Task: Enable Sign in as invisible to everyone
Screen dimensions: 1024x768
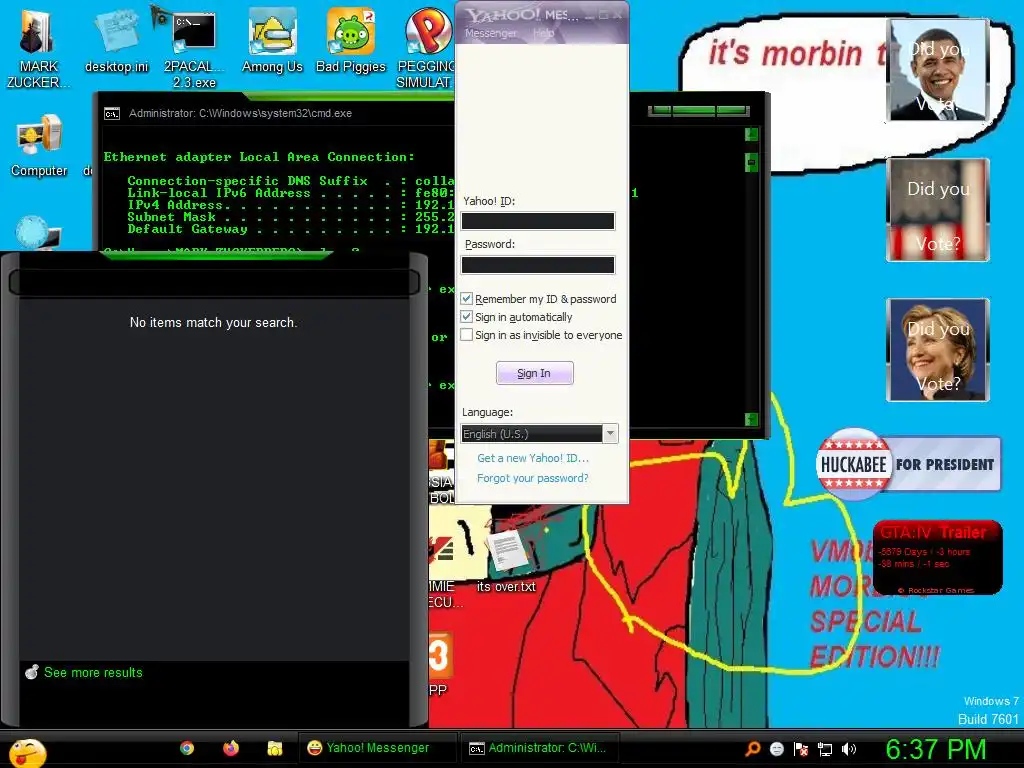Action: (x=466, y=335)
